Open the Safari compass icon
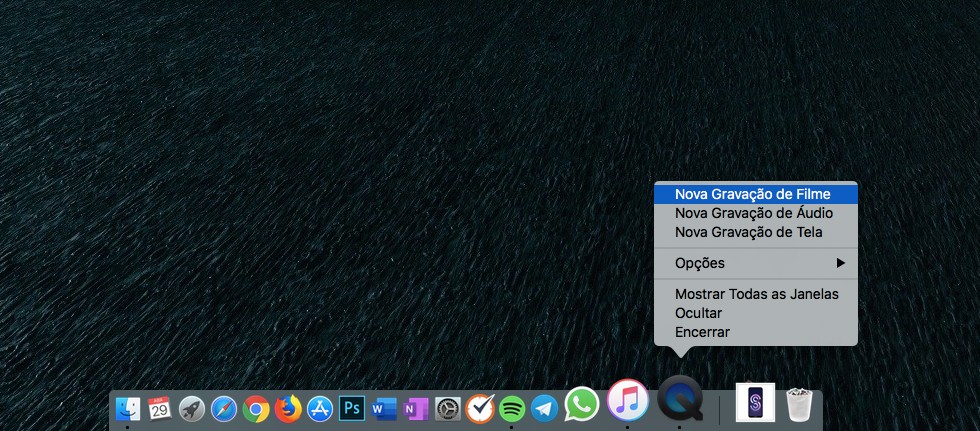 point(224,409)
